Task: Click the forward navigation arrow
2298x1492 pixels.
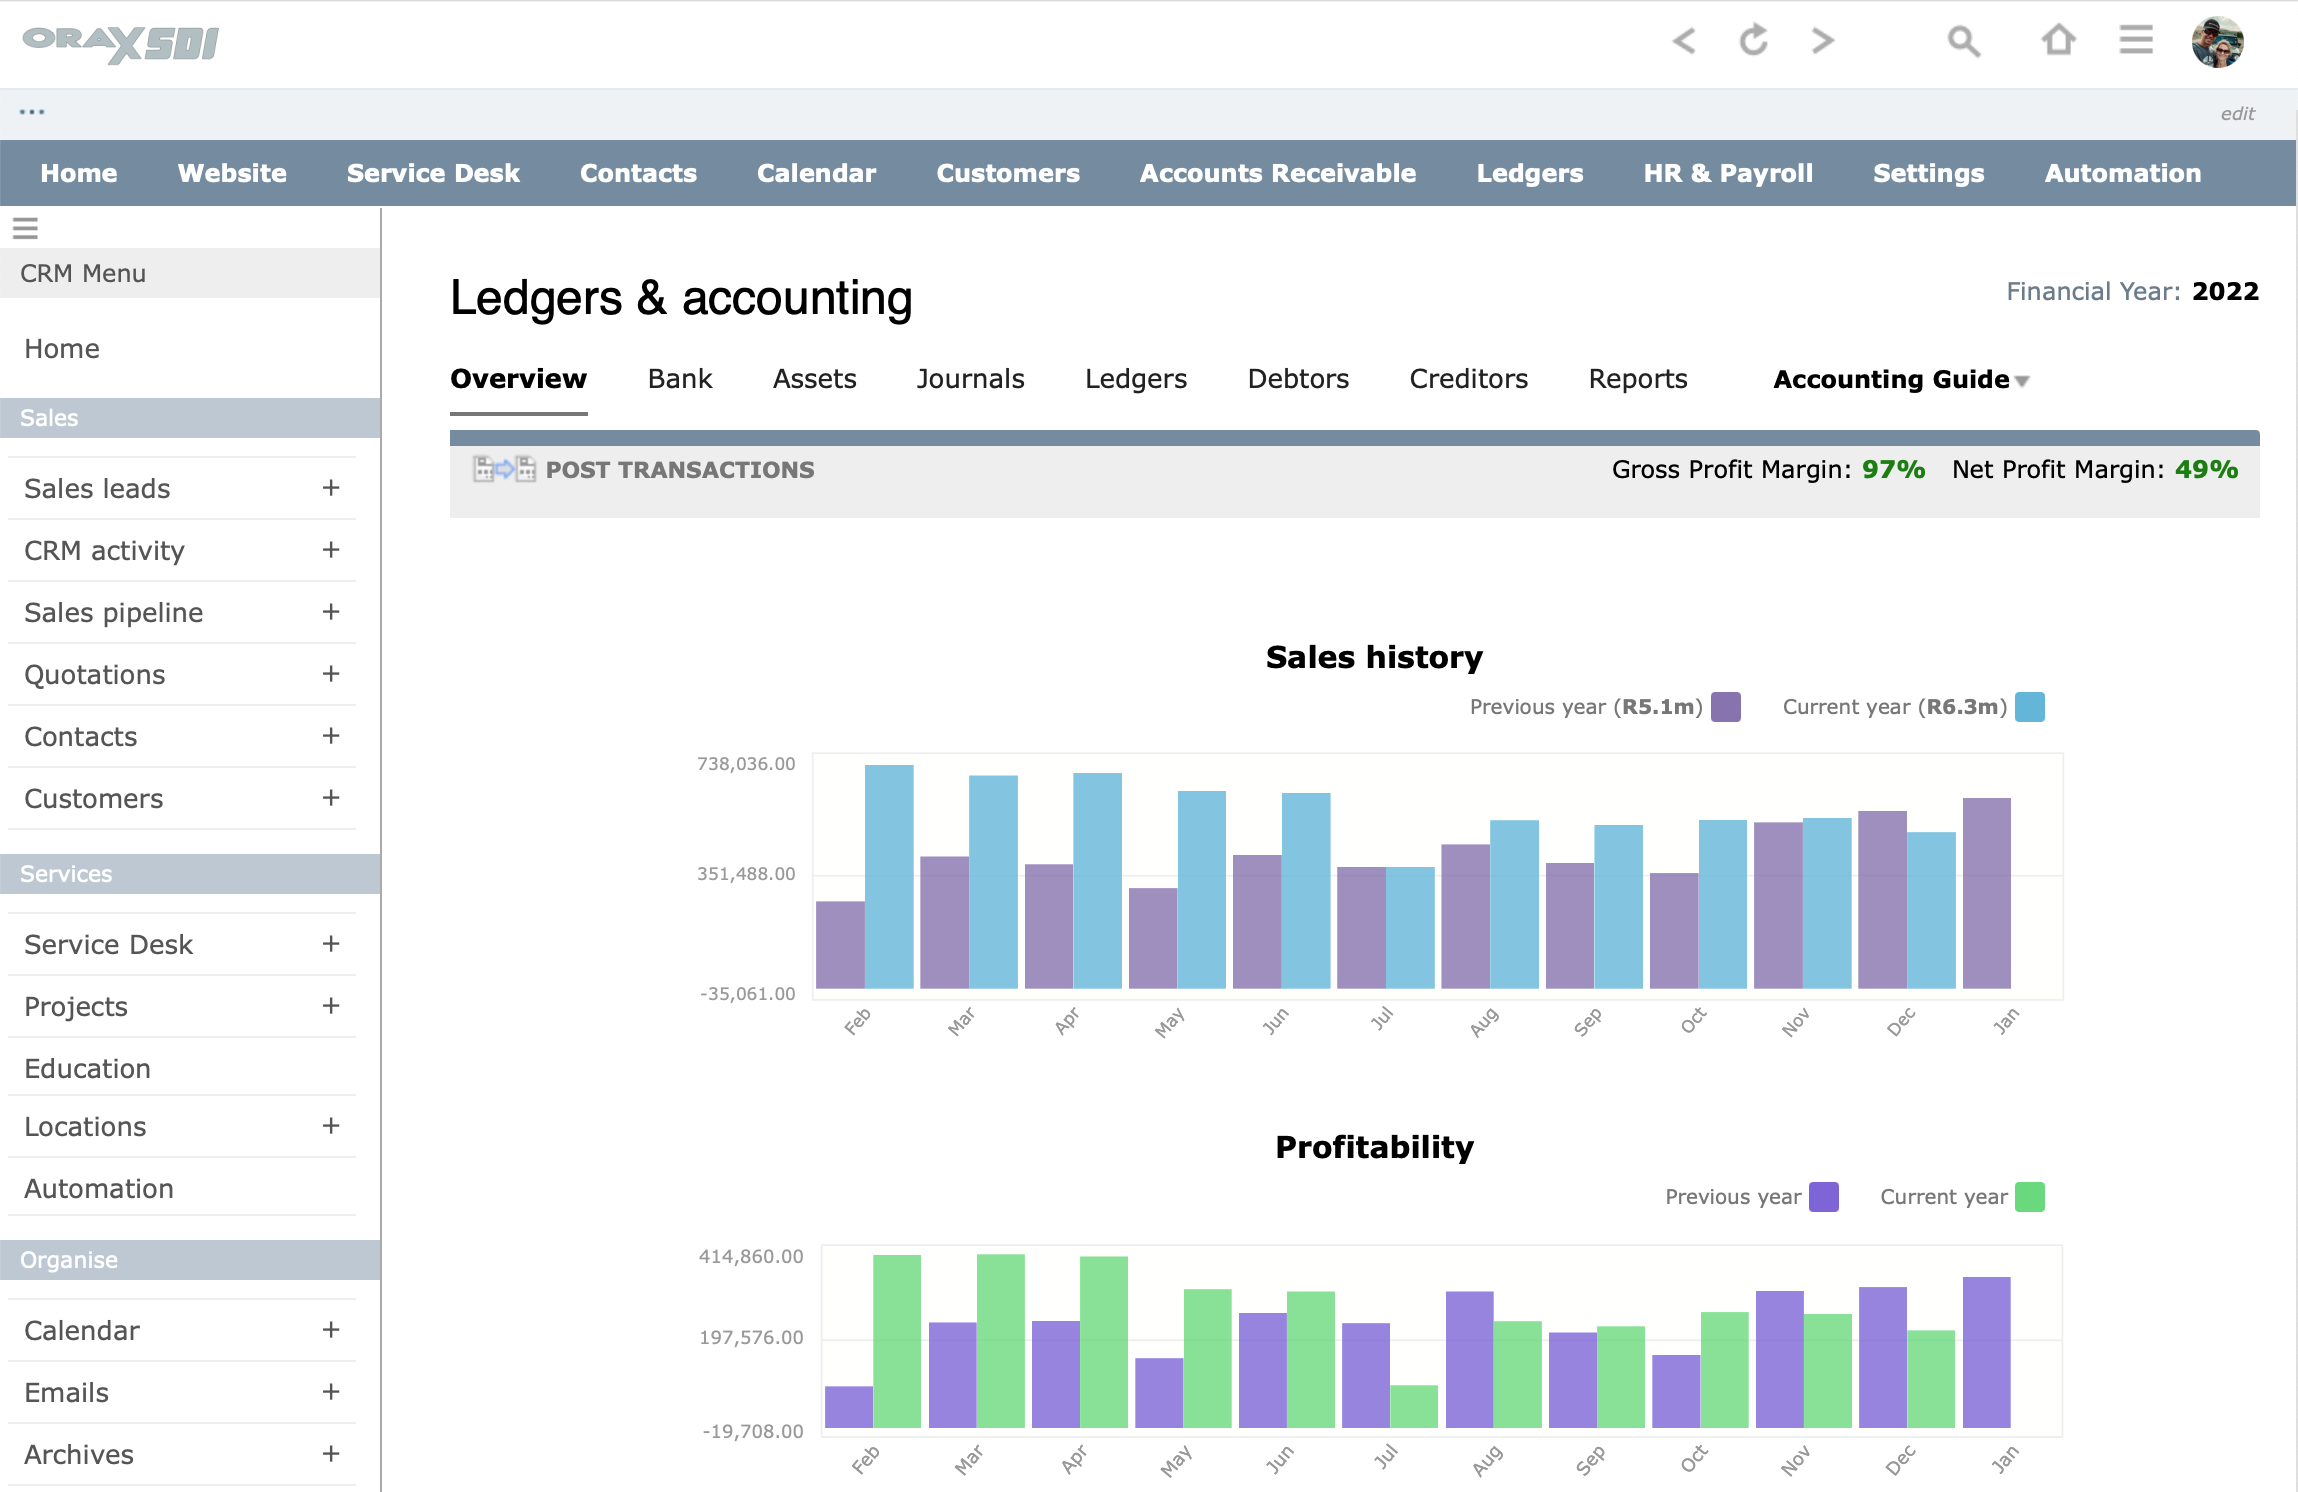Action: [1822, 41]
